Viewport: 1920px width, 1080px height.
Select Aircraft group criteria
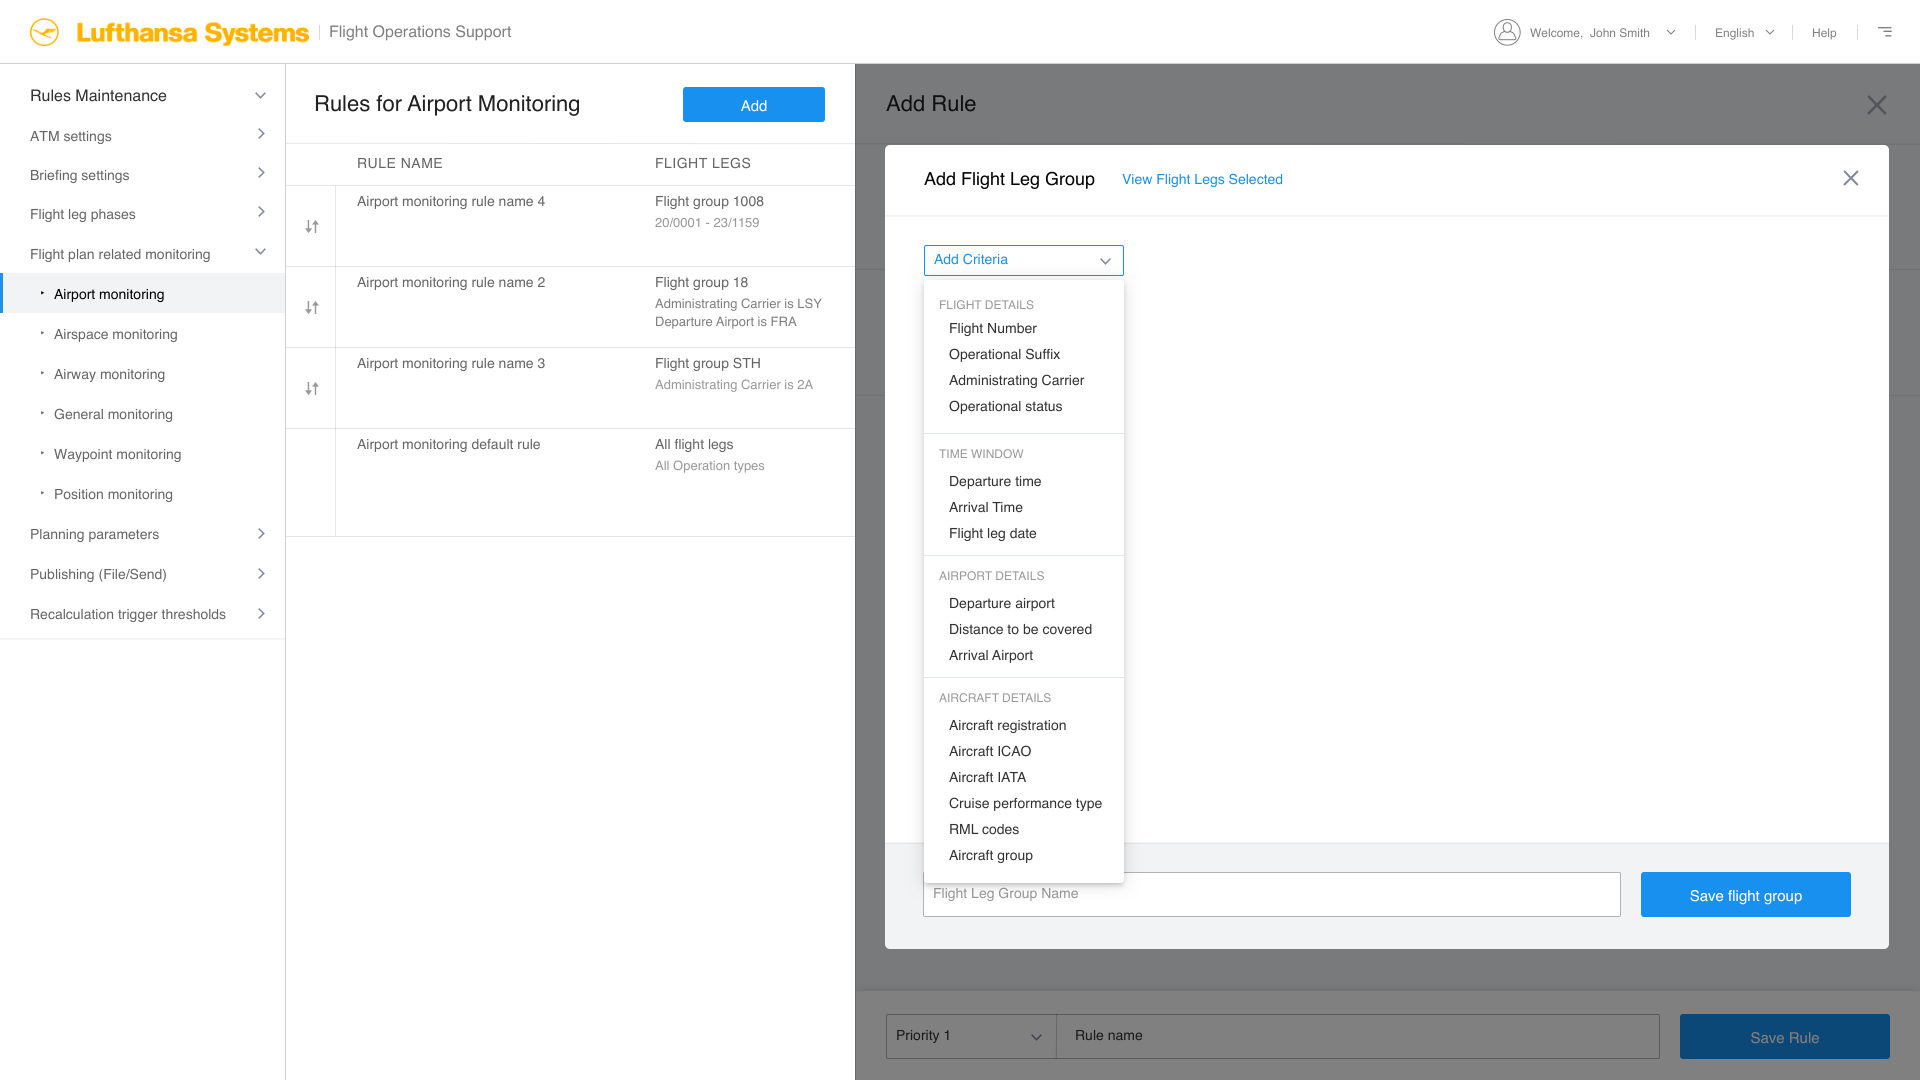point(990,855)
